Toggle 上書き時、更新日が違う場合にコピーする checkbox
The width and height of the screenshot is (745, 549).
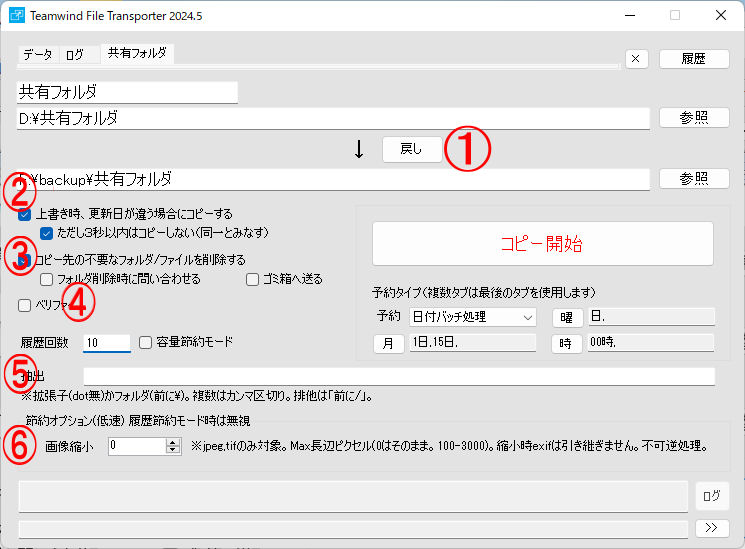click(x=25, y=214)
